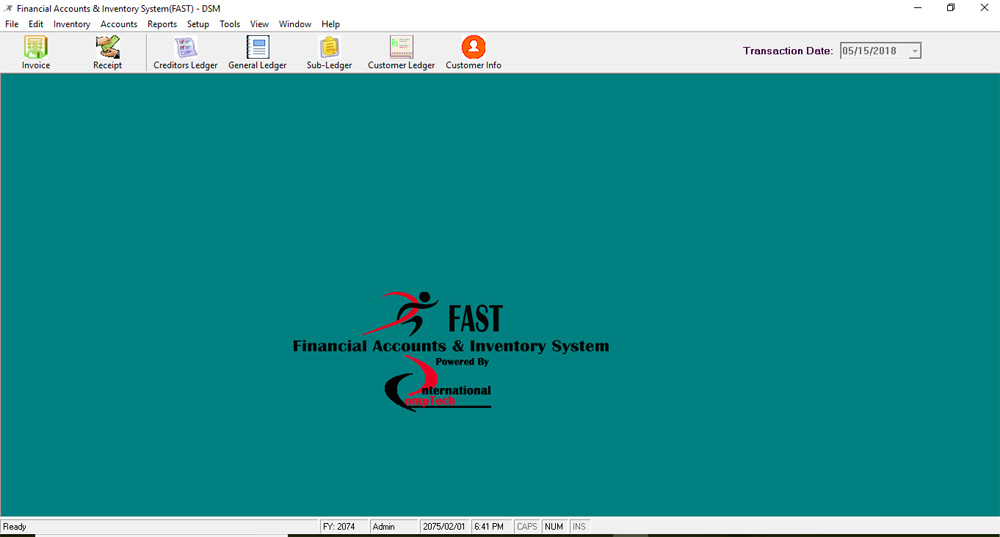Click the 'Ready' status bar text
This screenshot has width=1000, height=537.
(15, 527)
